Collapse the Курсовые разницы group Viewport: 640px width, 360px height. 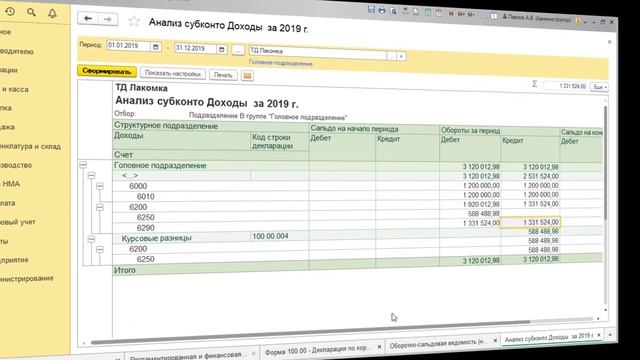coord(91,238)
